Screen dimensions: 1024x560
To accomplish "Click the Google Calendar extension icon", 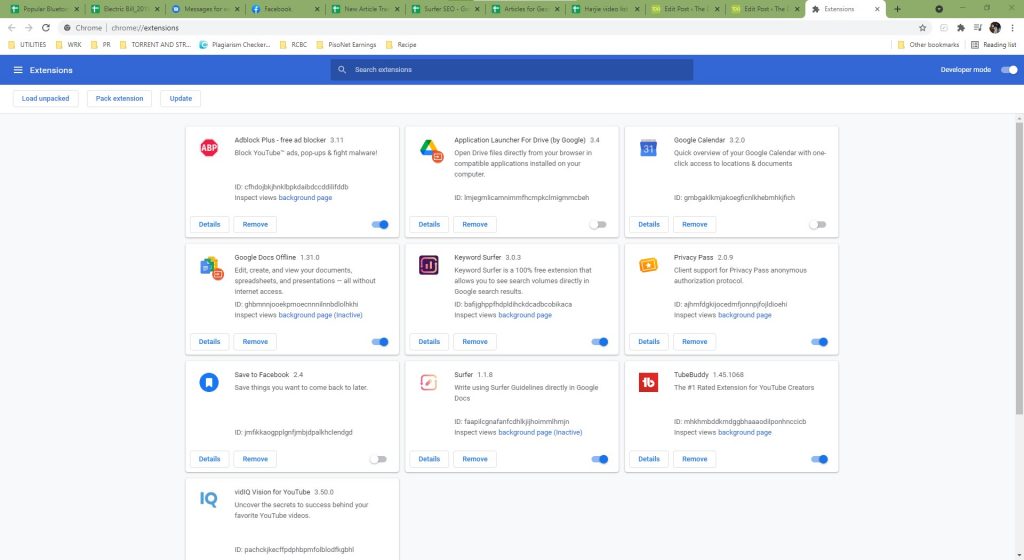I will point(648,148).
